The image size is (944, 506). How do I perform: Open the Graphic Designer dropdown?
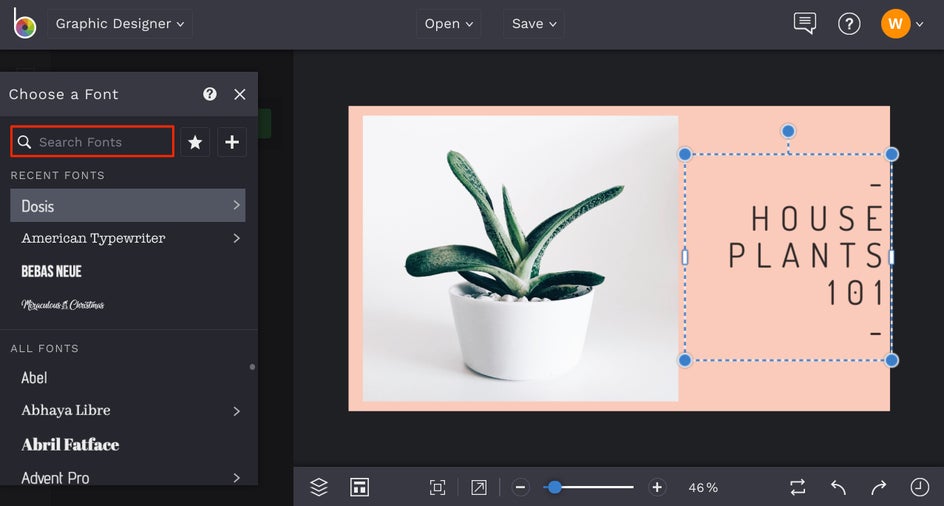(119, 24)
